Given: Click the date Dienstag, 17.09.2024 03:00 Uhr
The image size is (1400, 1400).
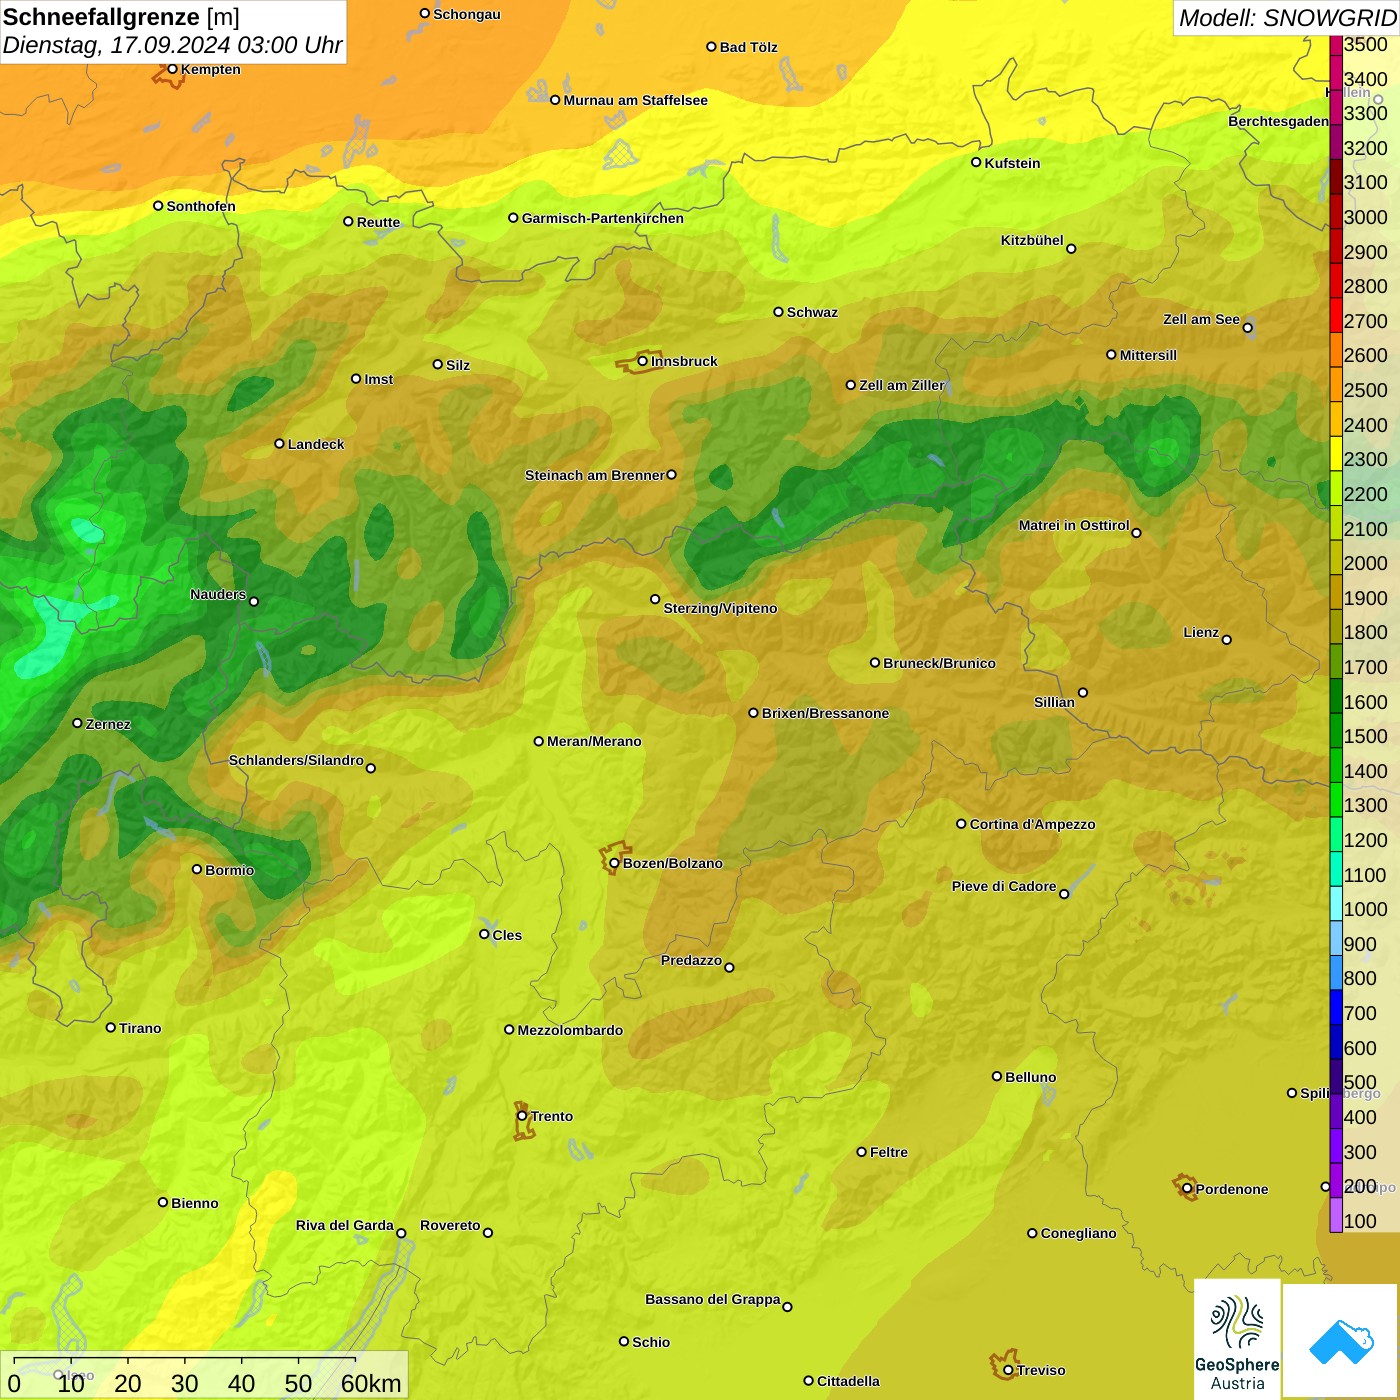Looking at the screenshot, I should point(172,45).
